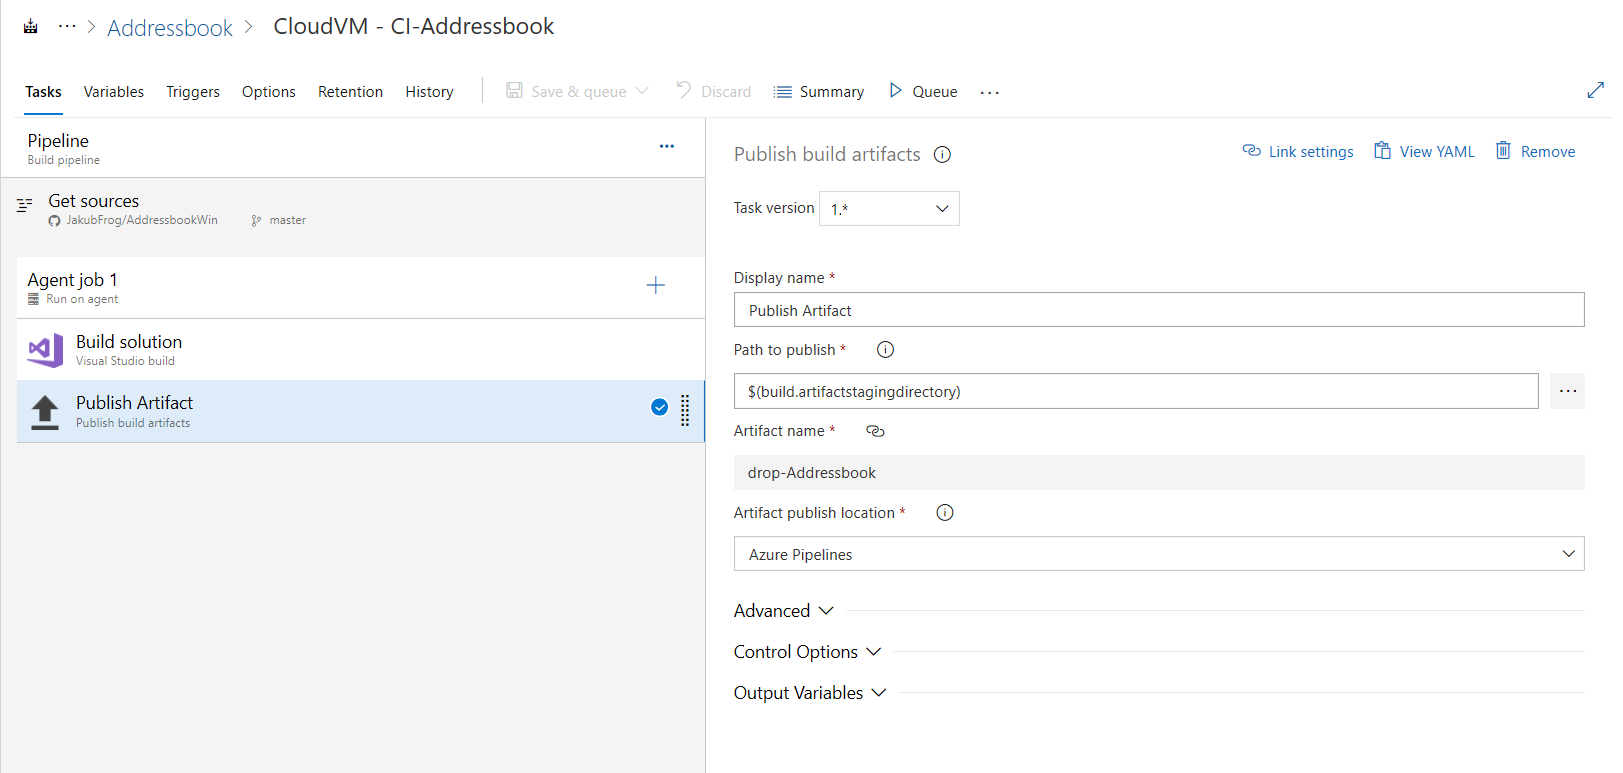Edit the Path to publish field
The height and width of the screenshot is (773, 1623).
(1136, 391)
